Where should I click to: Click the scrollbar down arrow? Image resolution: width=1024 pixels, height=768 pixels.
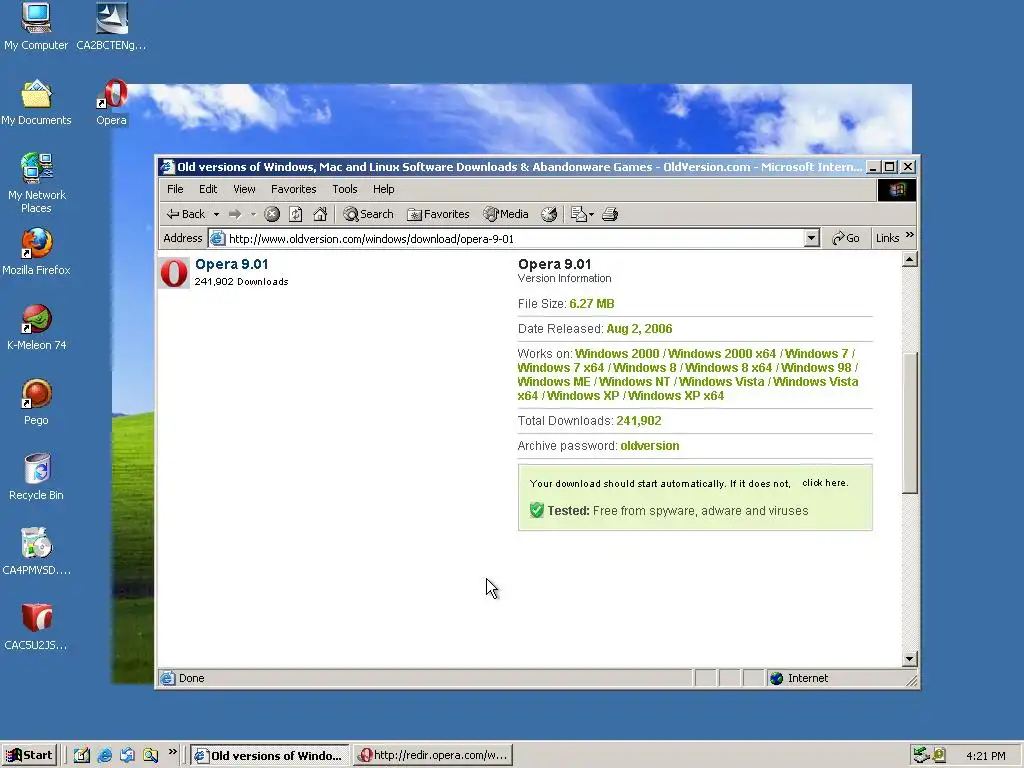910,659
